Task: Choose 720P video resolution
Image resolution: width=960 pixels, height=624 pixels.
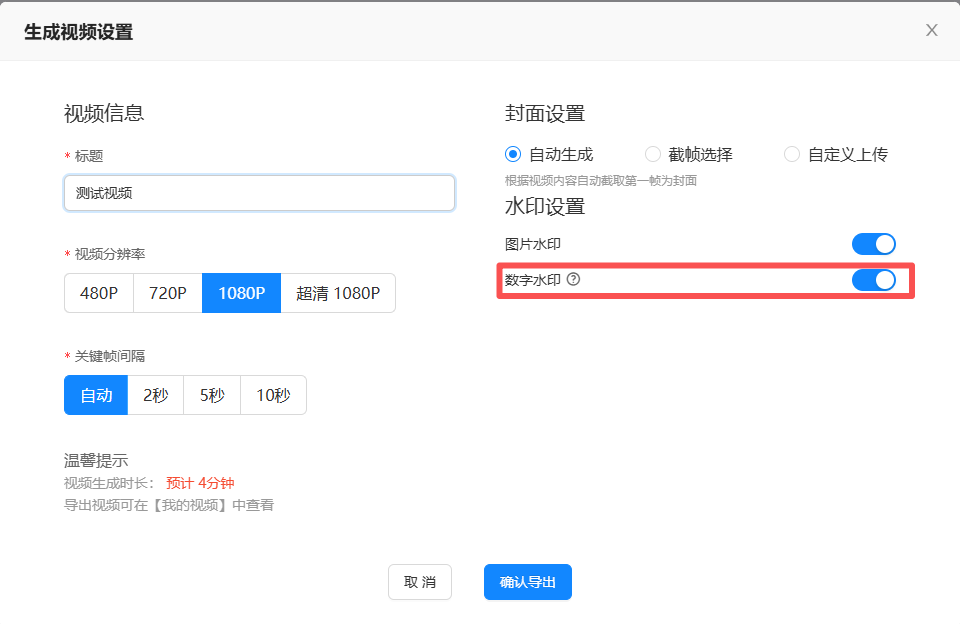Action: pos(168,293)
